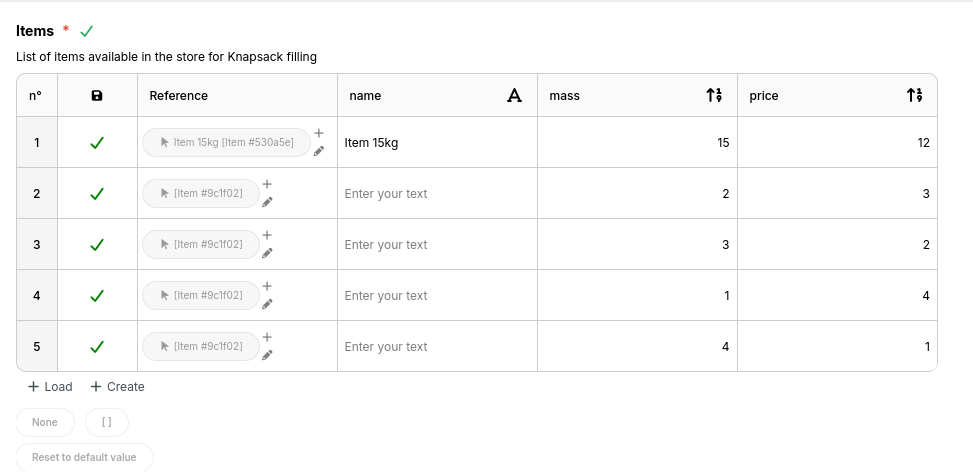Viewport: 973px width, 476px height.
Task: Click the pencil edit icon in row 1
Action: (319, 151)
